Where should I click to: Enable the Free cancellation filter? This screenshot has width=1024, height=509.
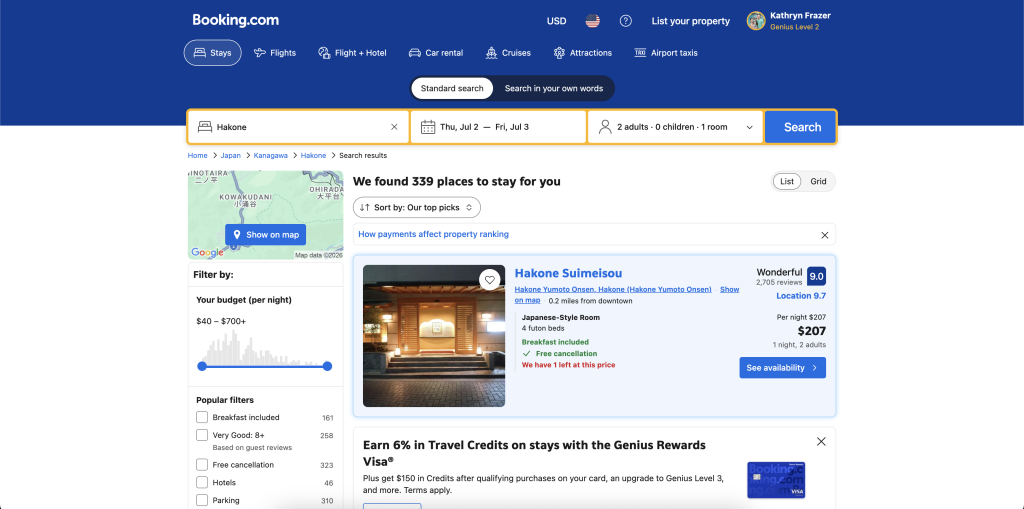[x=202, y=465]
